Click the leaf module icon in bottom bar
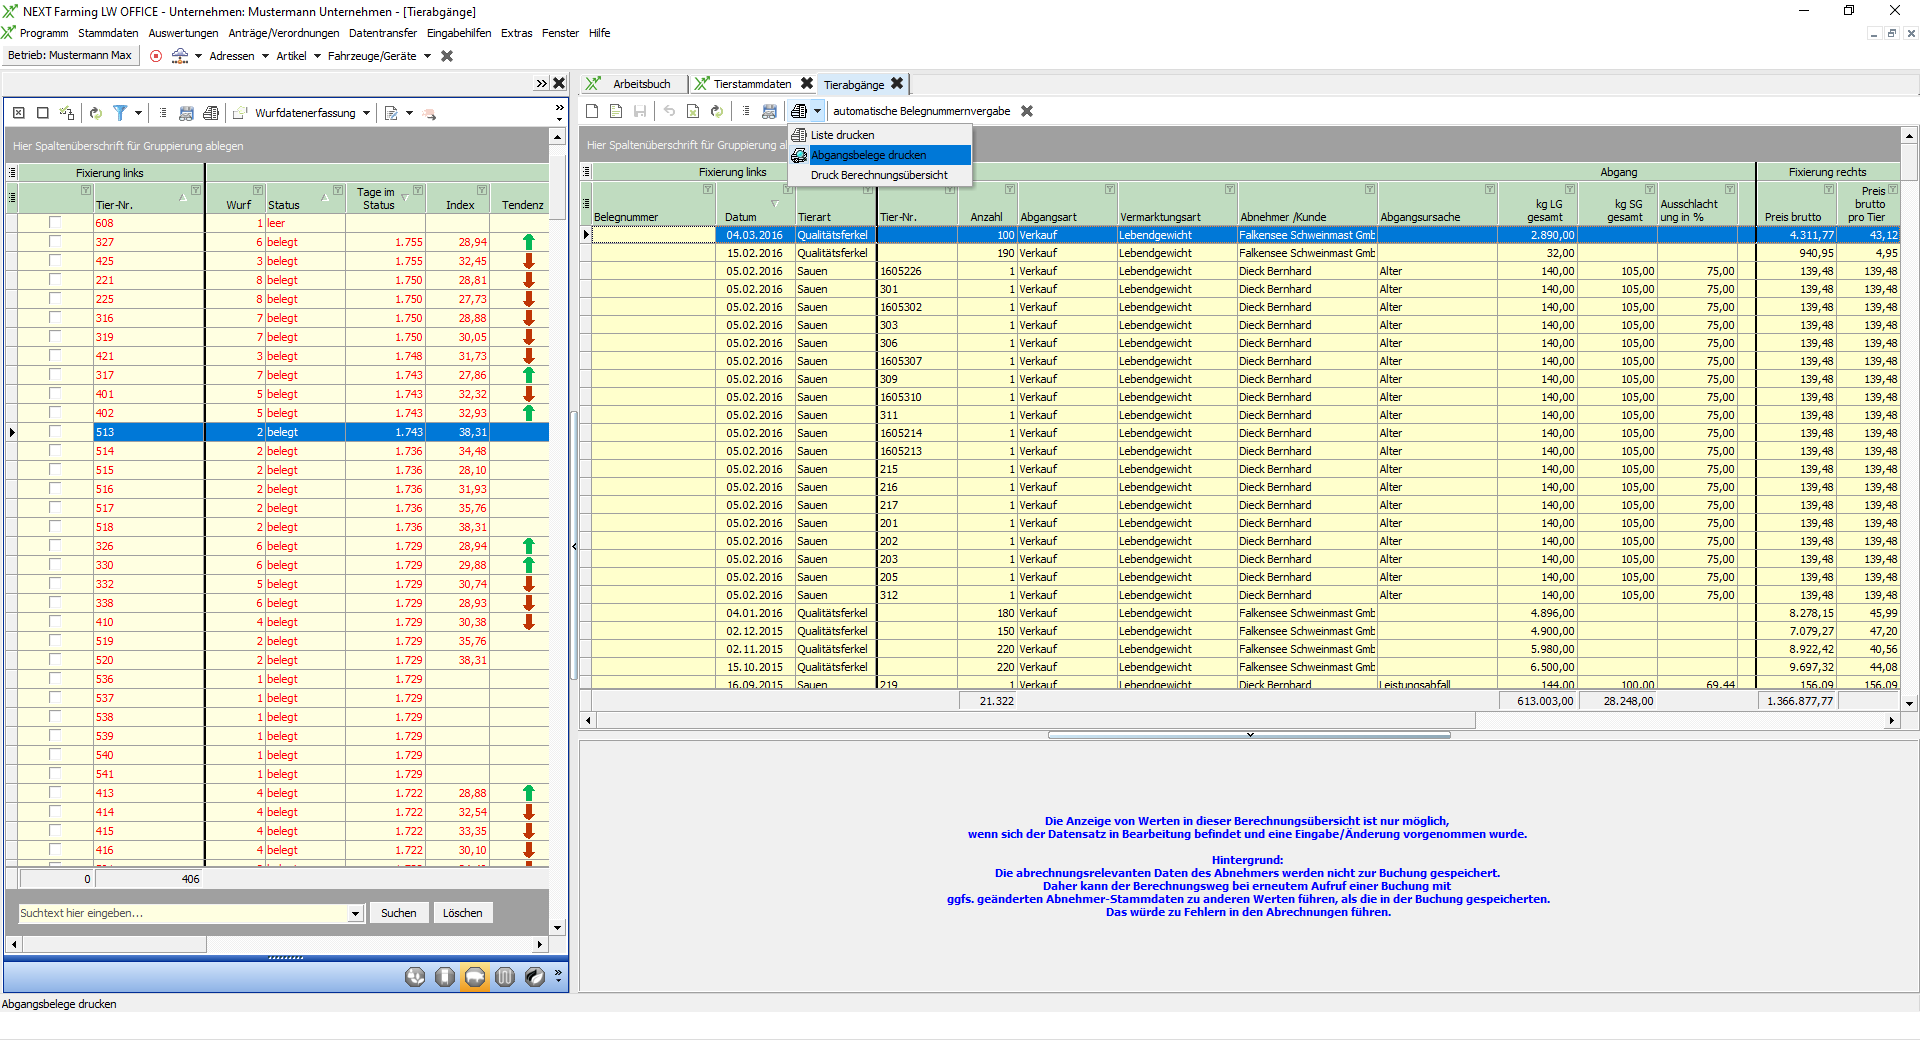Image resolution: width=1920 pixels, height=1040 pixels. point(535,977)
